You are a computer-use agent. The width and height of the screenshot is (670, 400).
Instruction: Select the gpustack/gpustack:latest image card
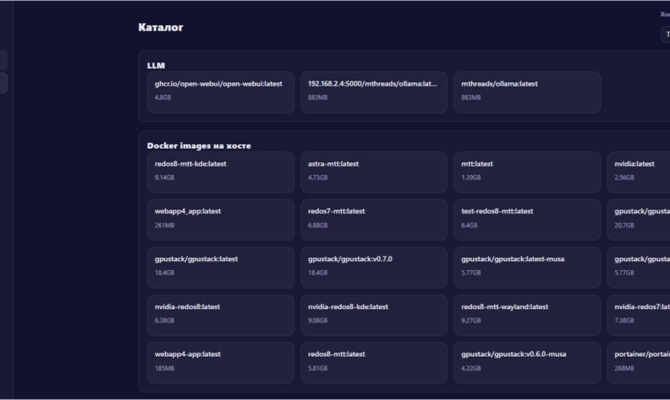(220, 266)
